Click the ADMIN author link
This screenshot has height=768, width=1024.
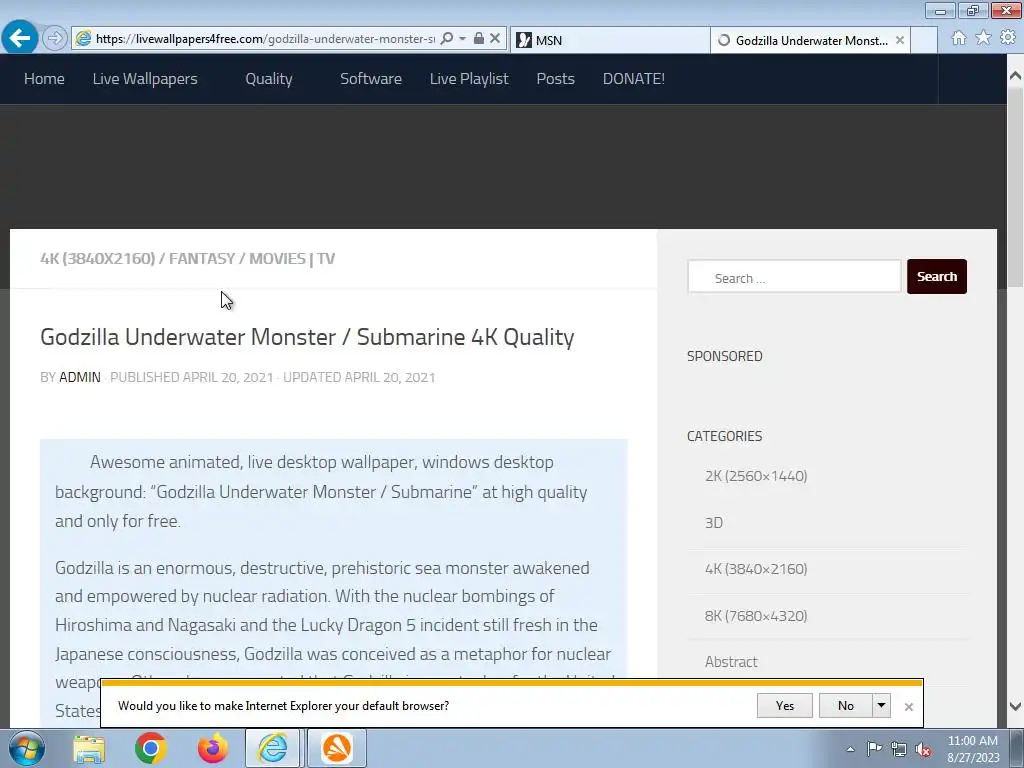coord(80,377)
